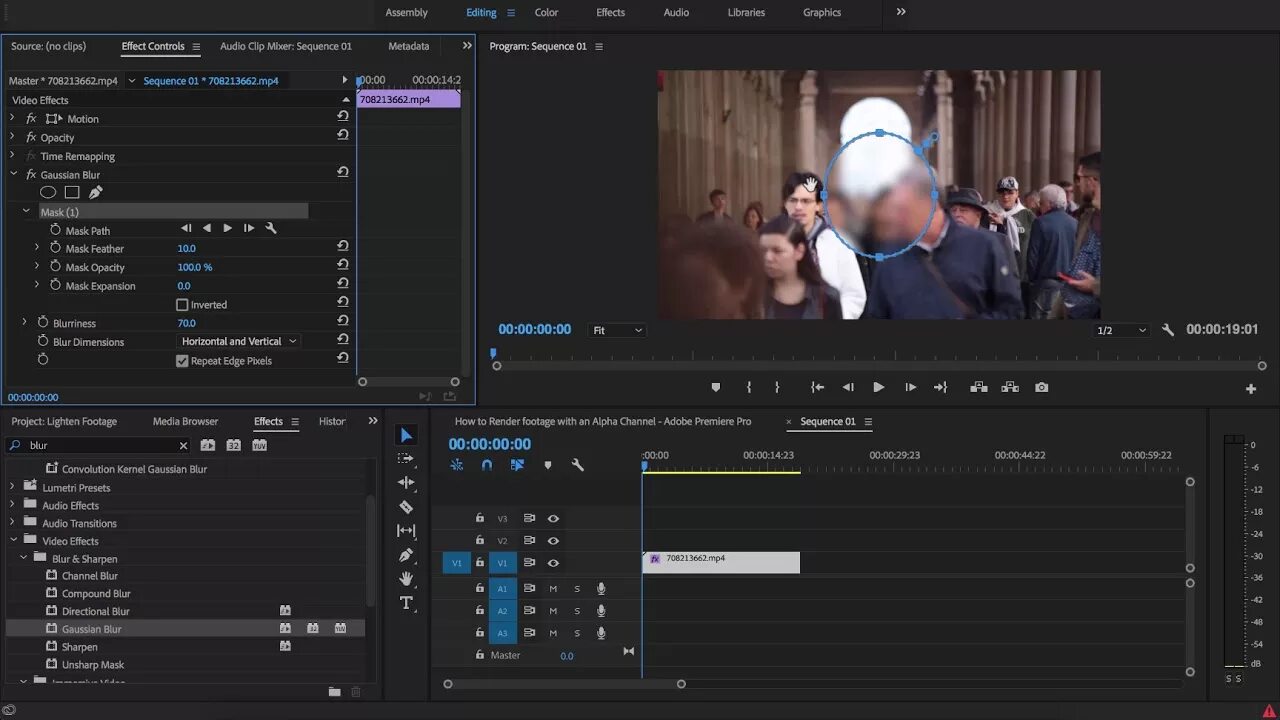The image size is (1280, 720).
Task: Click the Export Frame camera icon
Action: 1042,388
